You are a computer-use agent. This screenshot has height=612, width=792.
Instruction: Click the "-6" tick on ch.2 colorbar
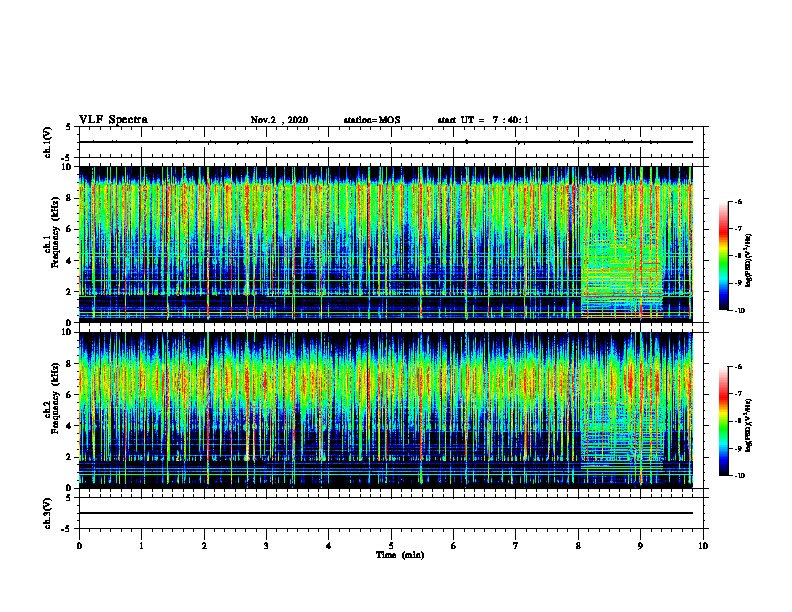738,367
